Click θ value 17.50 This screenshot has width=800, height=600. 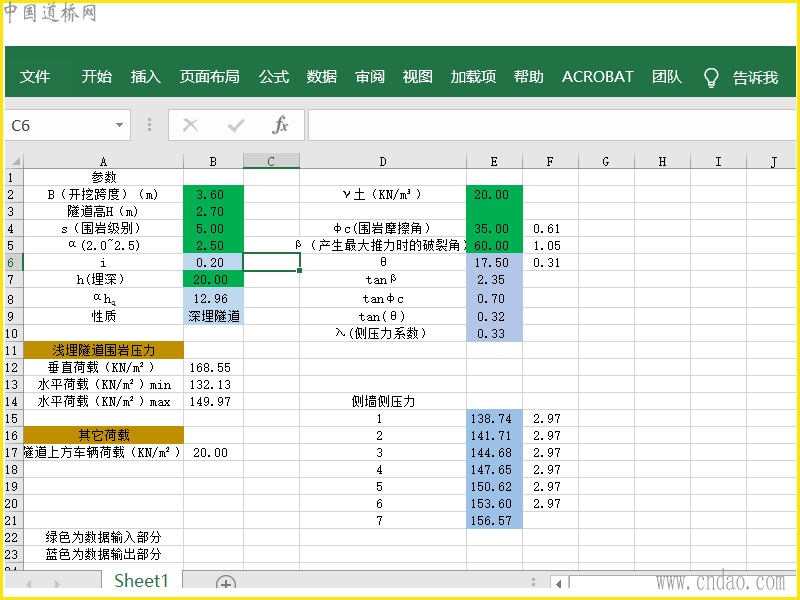pyautogui.click(x=494, y=262)
